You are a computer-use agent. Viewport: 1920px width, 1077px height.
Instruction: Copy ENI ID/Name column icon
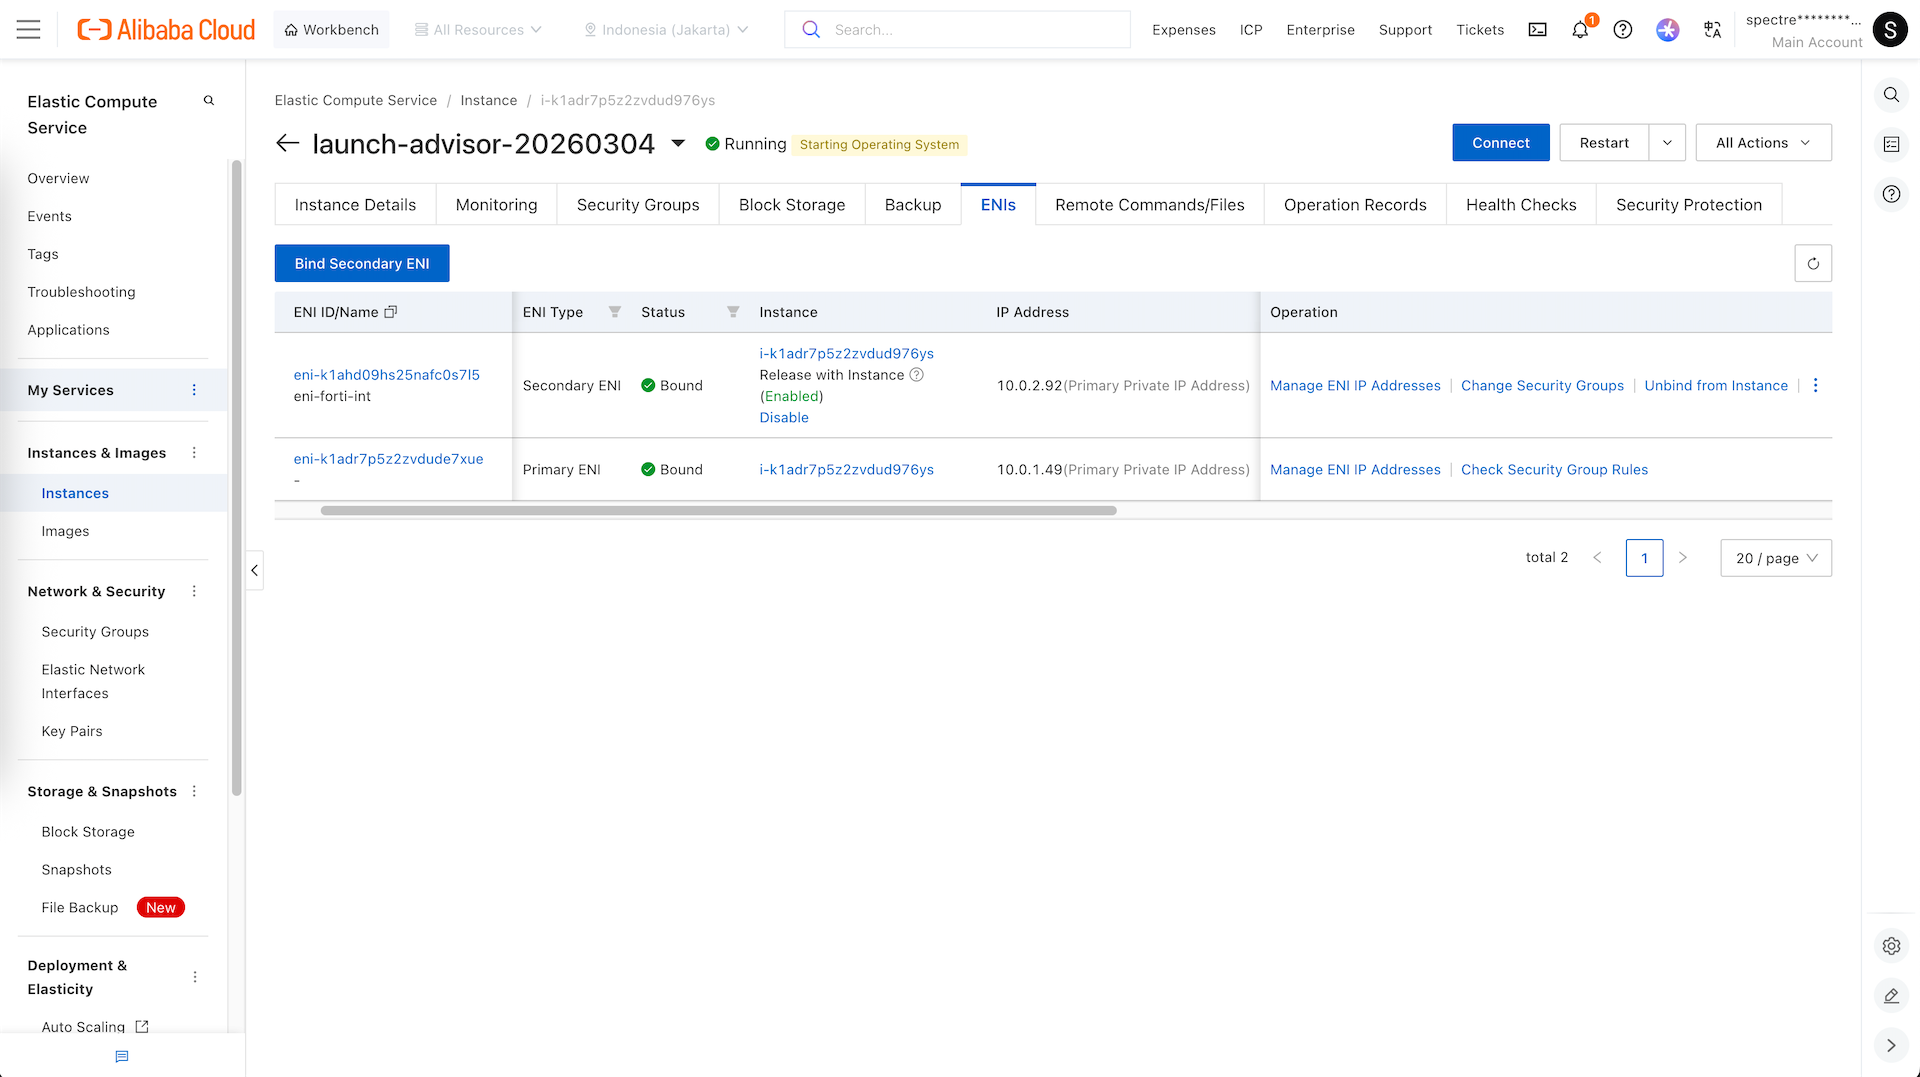[x=391, y=312]
